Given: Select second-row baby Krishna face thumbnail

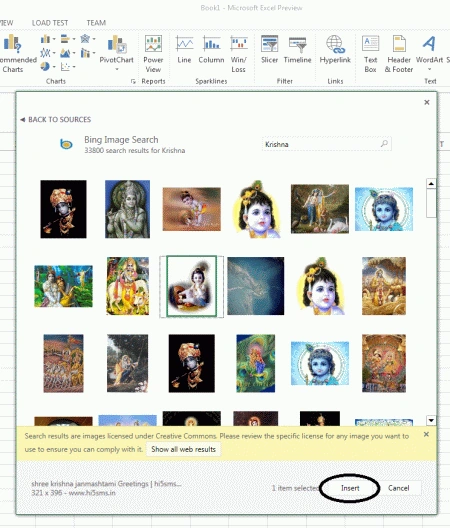Looking at the screenshot, I should tap(320, 286).
